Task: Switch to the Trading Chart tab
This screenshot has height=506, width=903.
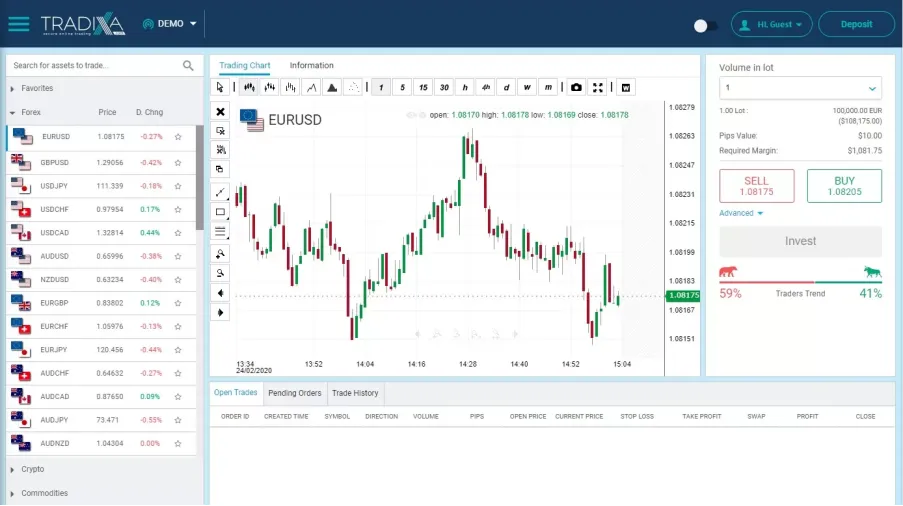Action: click(244, 65)
